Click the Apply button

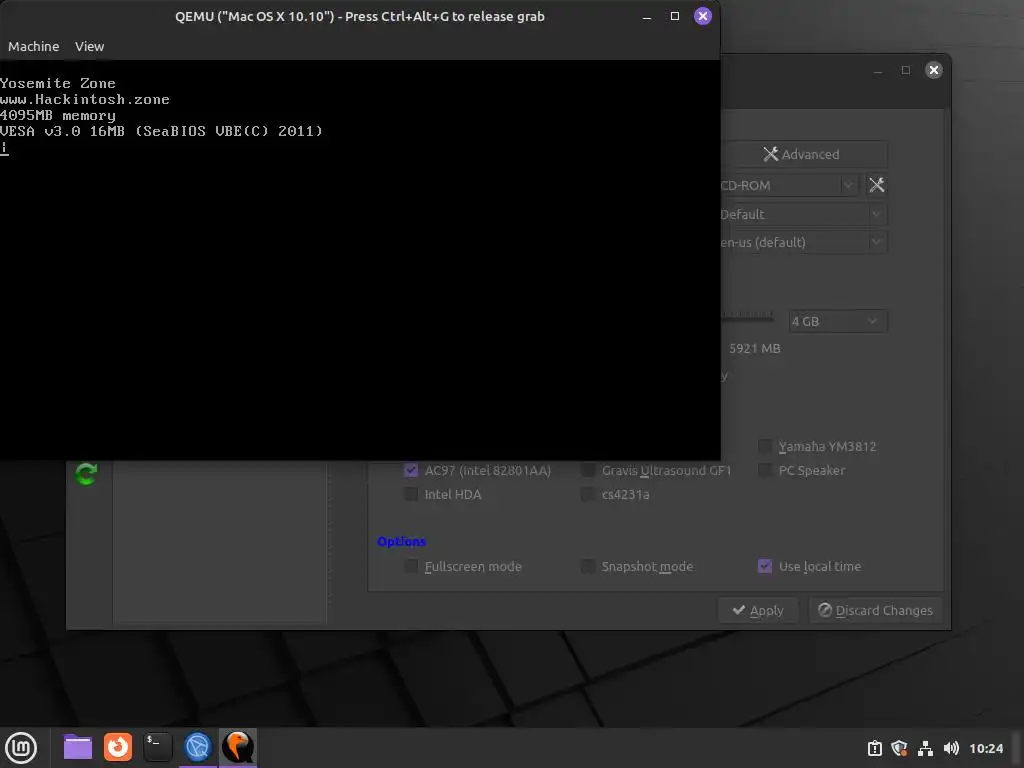point(758,610)
